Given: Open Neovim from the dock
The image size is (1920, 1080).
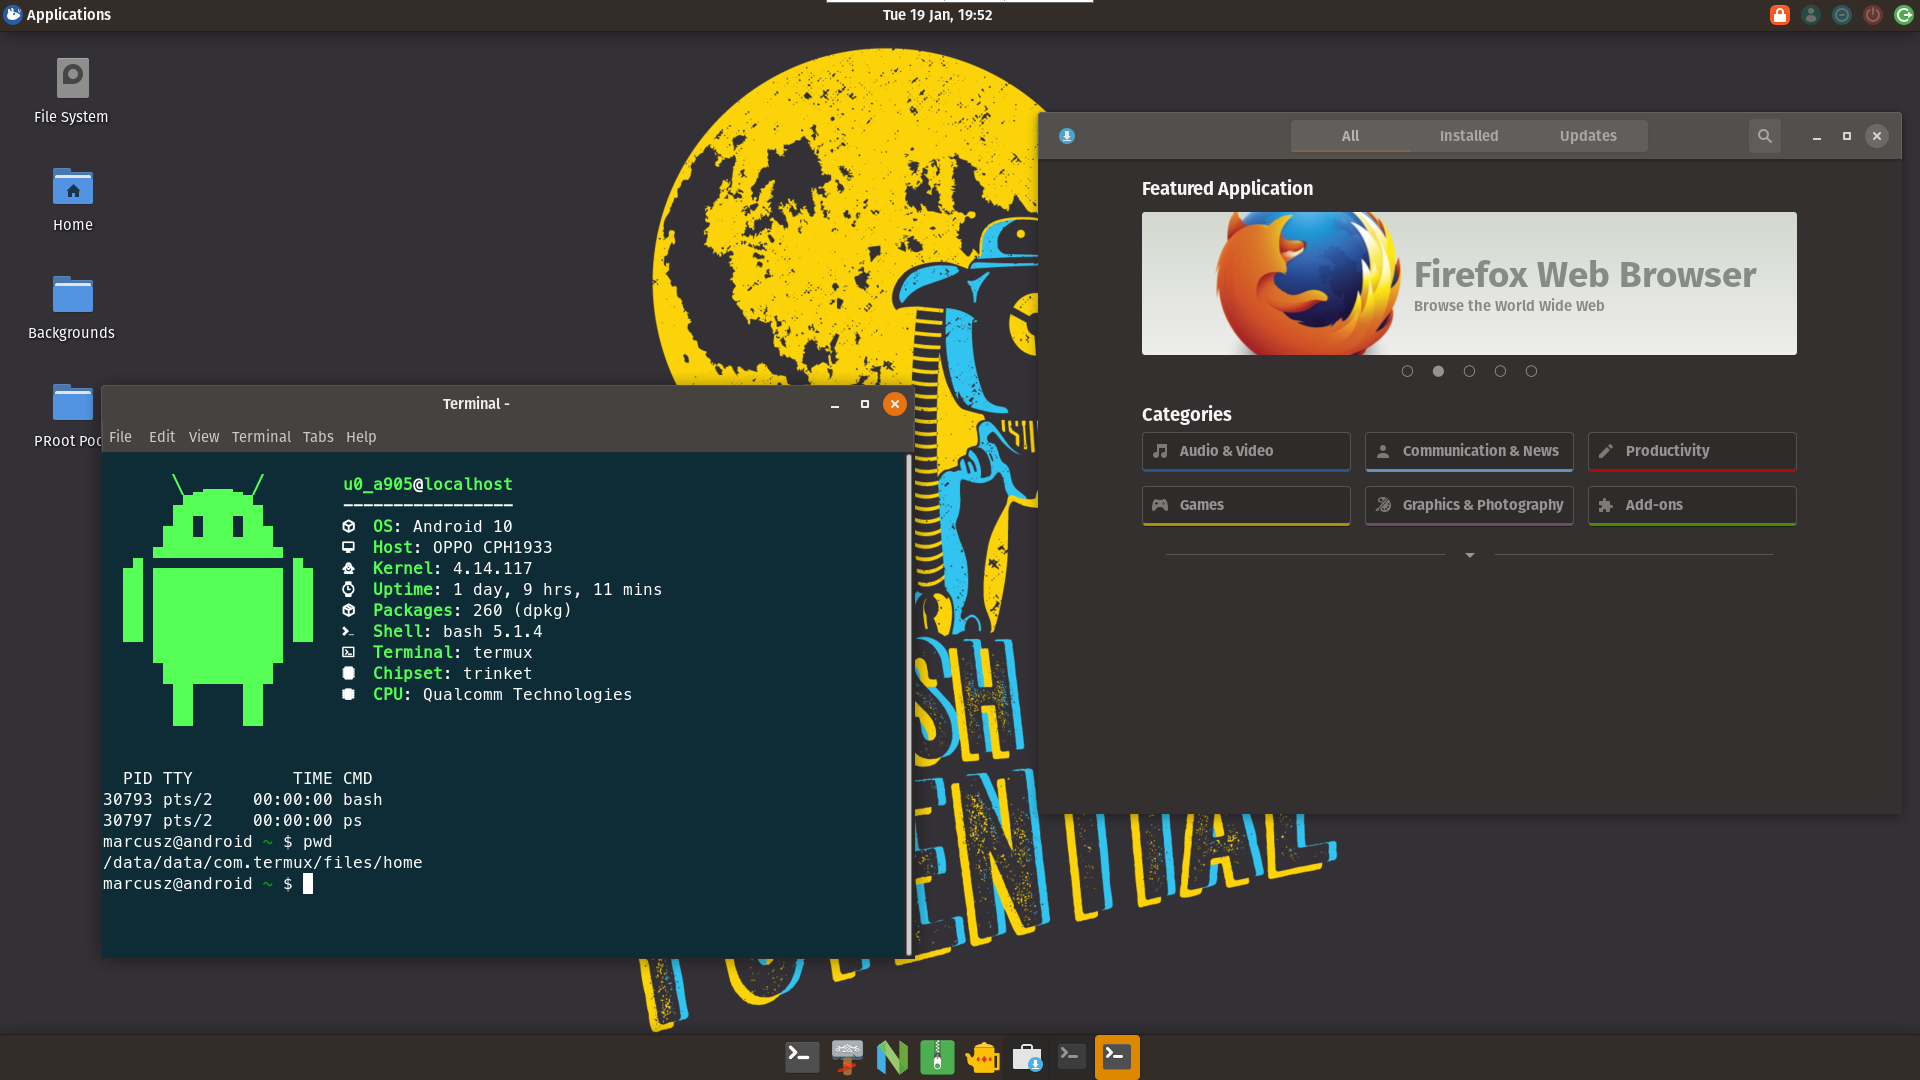Looking at the screenshot, I should pyautogui.click(x=892, y=1057).
